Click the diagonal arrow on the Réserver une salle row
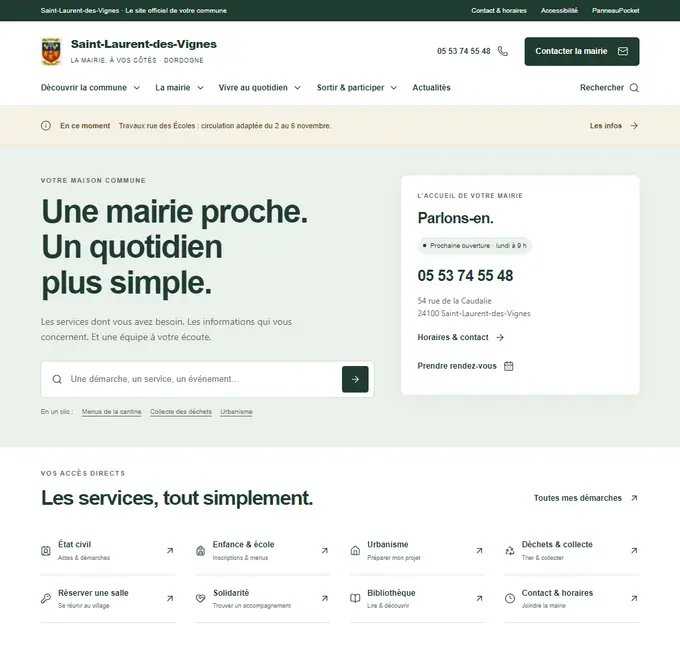The width and height of the screenshot is (680, 651). coord(170,599)
